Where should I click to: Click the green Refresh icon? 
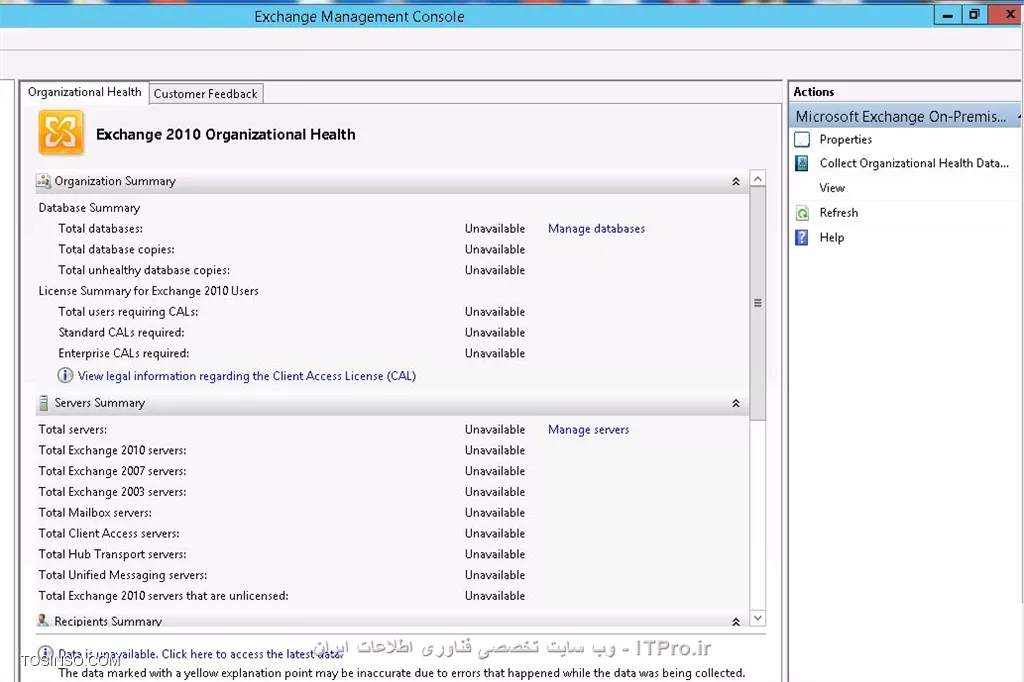(802, 213)
